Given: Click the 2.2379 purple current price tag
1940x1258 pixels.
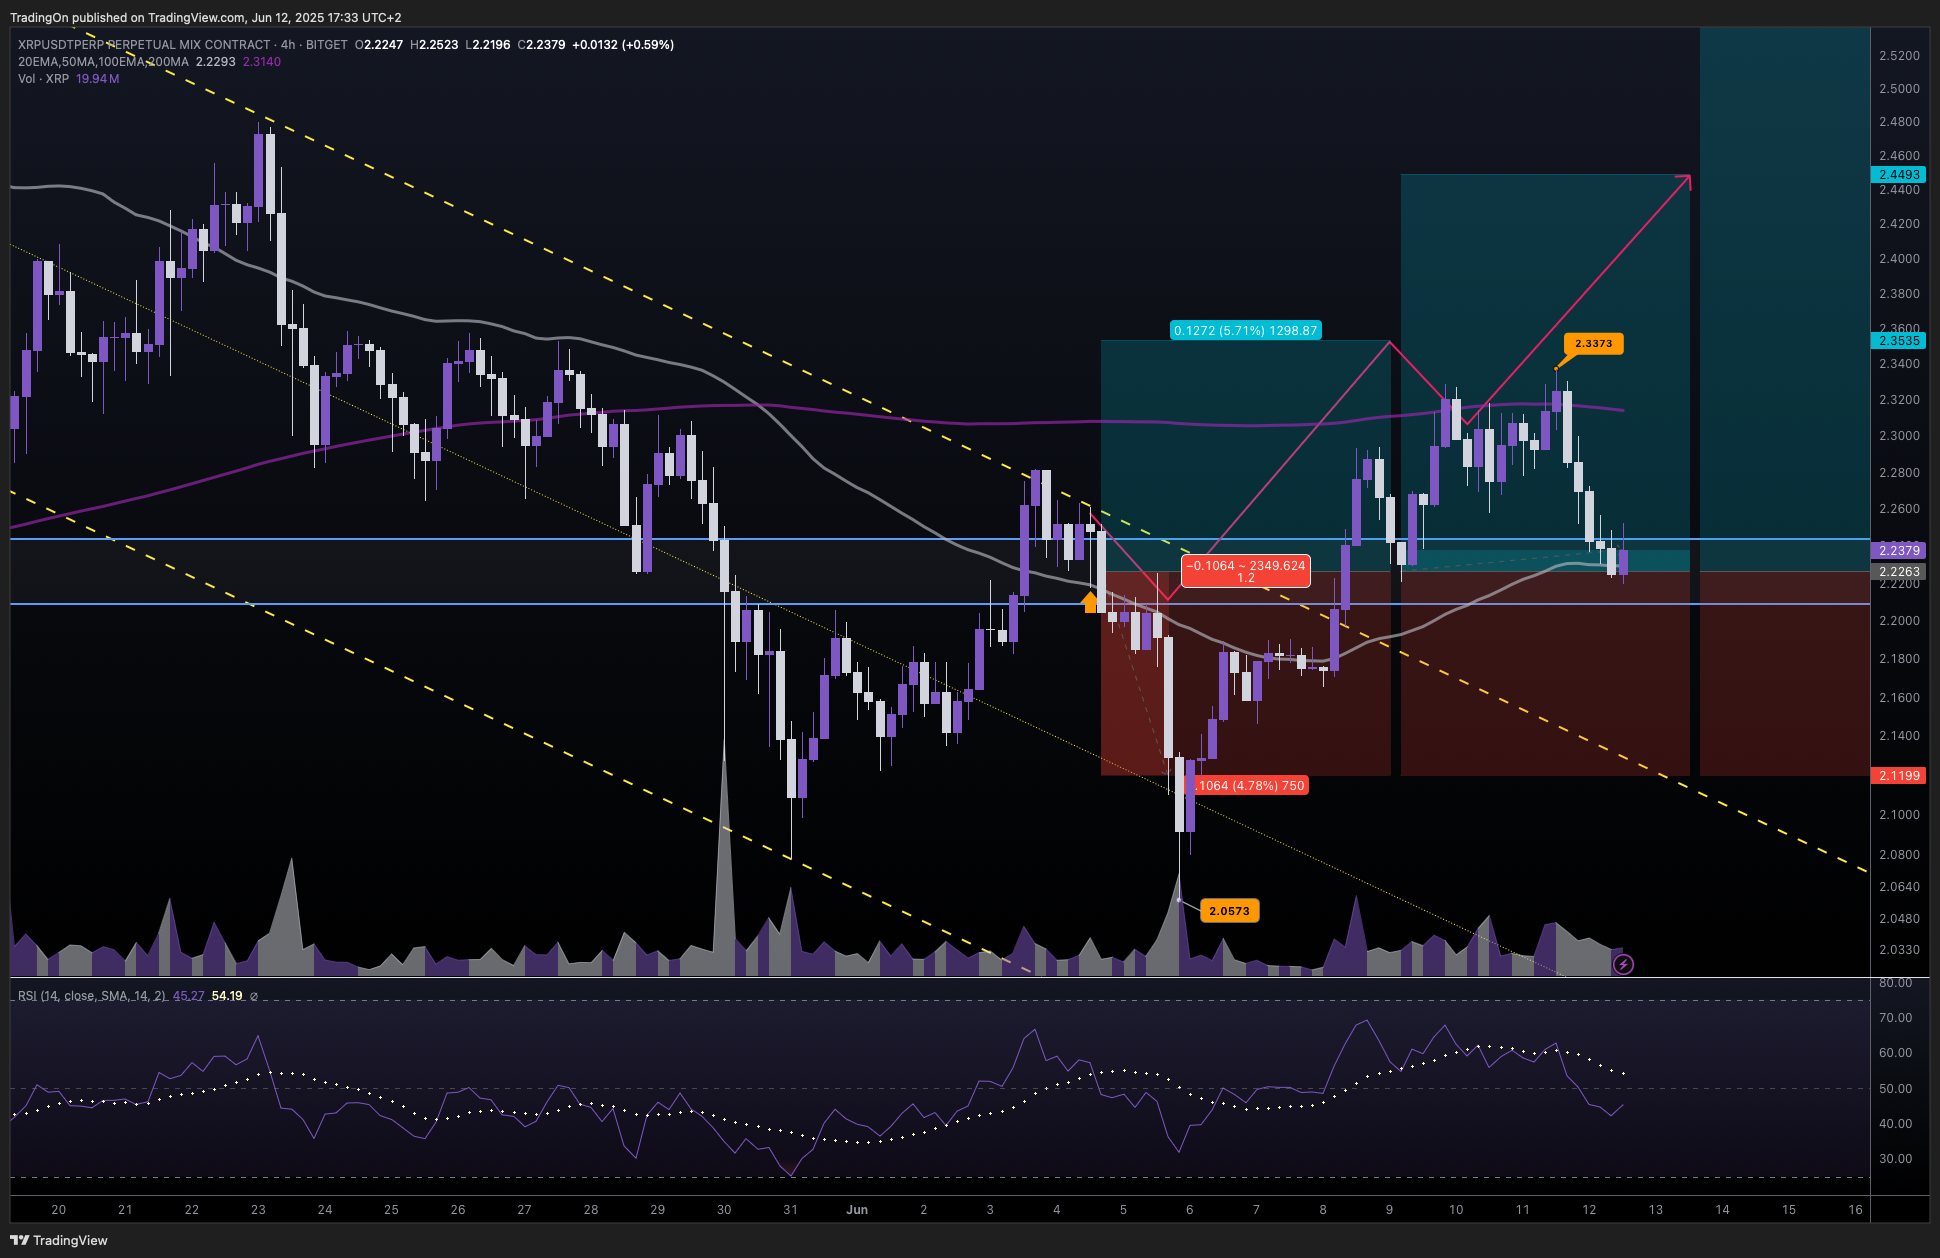Looking at the screenshot, I should [1898, 550].
